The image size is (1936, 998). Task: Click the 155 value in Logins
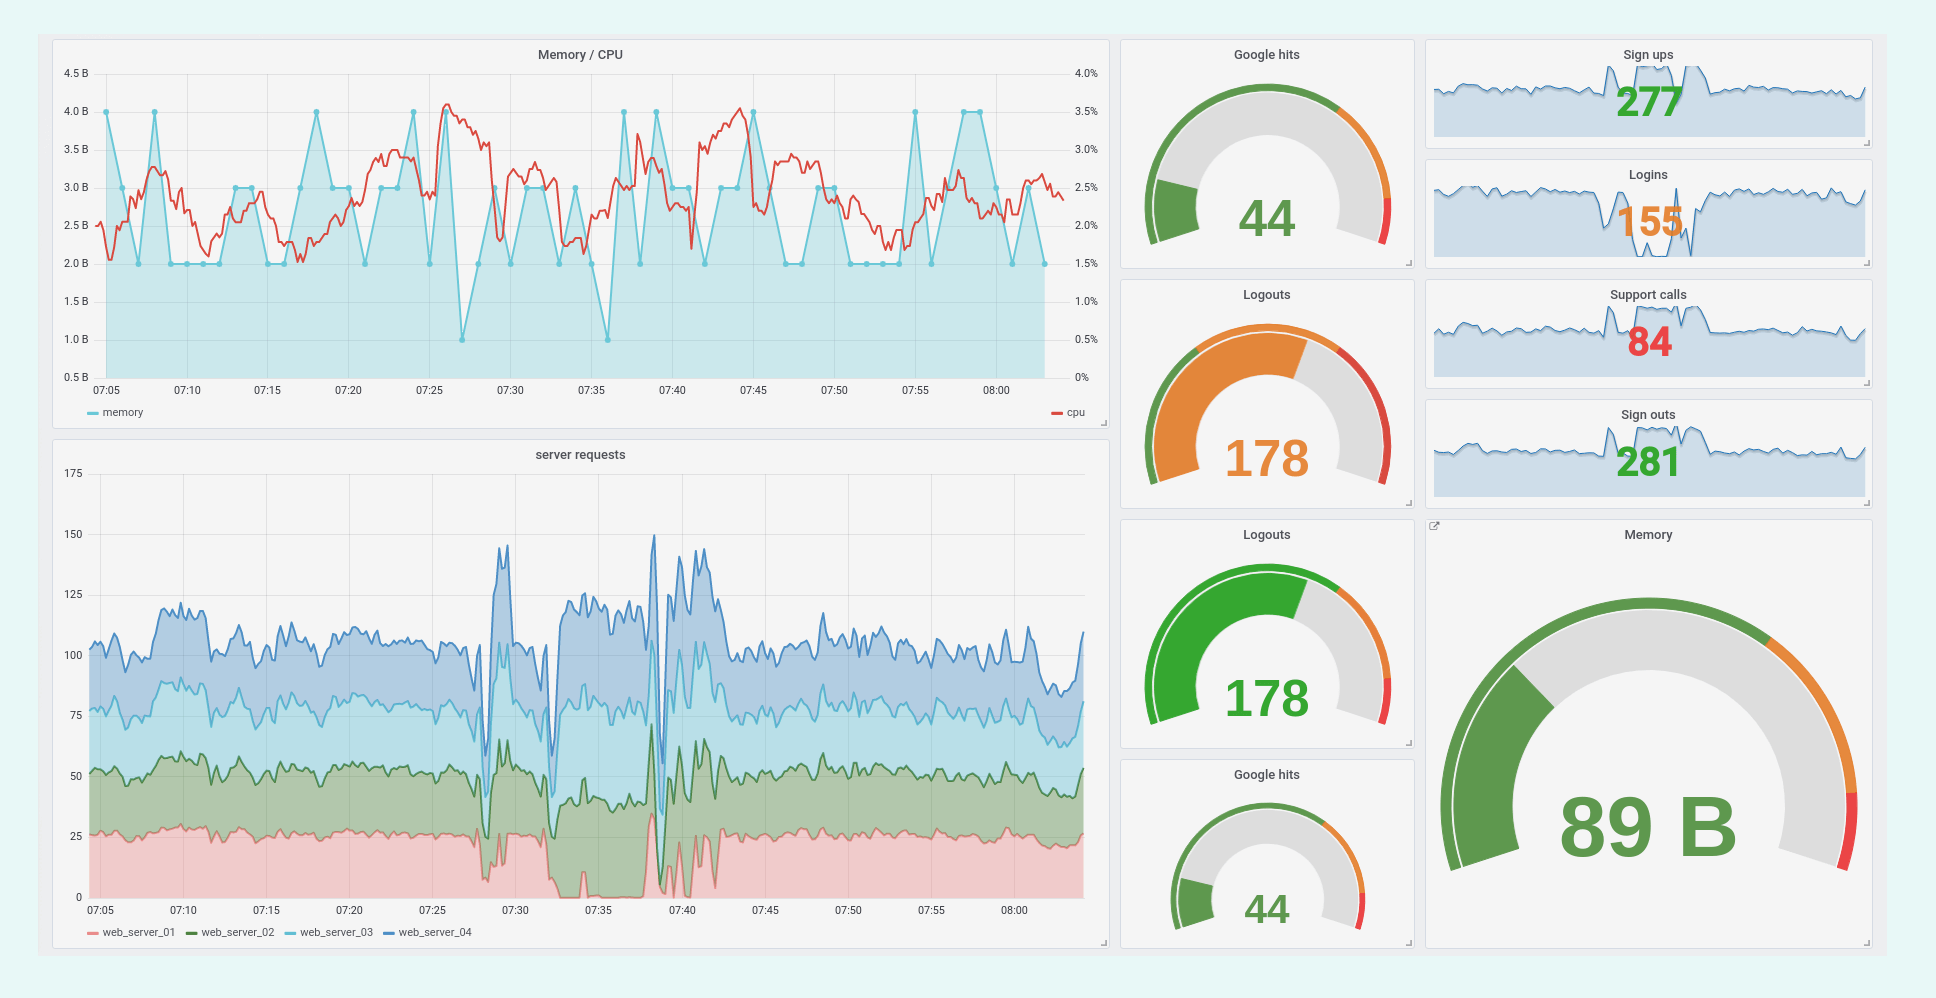(x=1649, y=222)
